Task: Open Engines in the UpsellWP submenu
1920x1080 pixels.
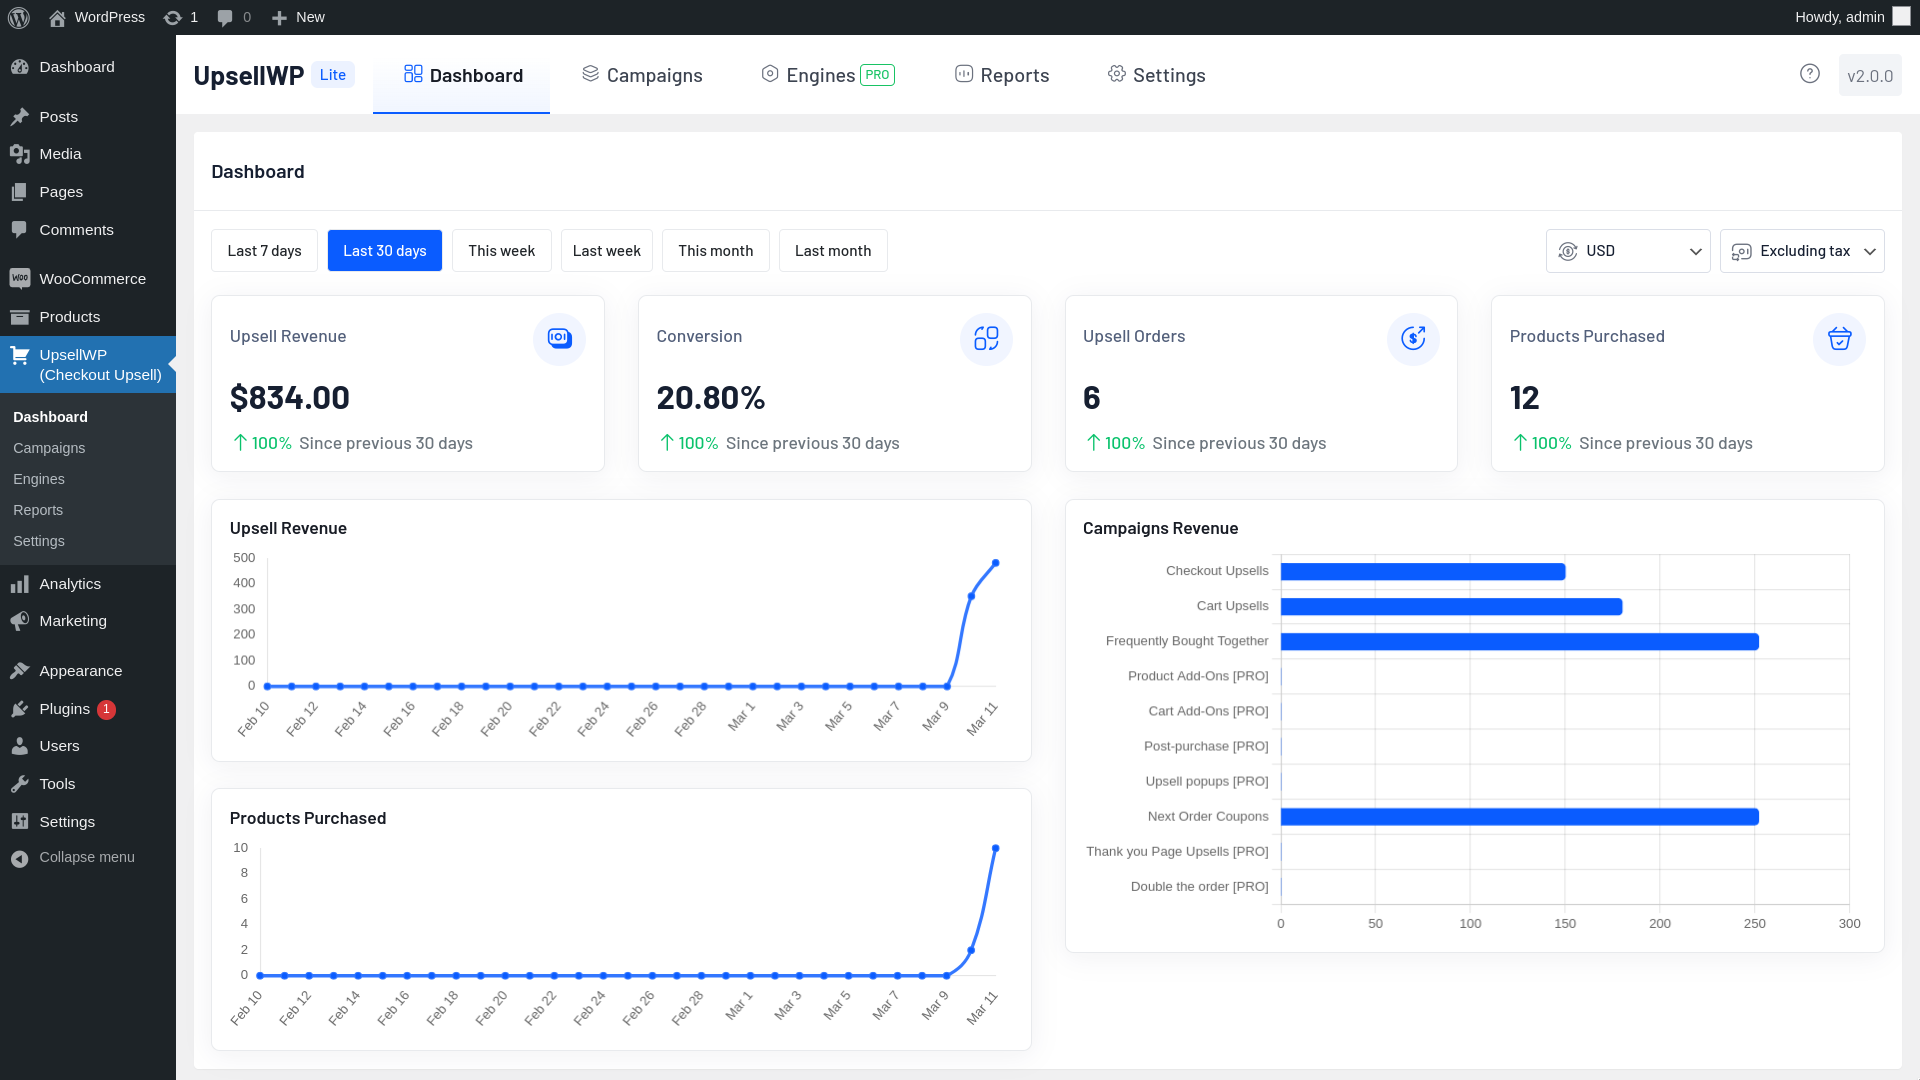Action: click(x=39, y=479)
